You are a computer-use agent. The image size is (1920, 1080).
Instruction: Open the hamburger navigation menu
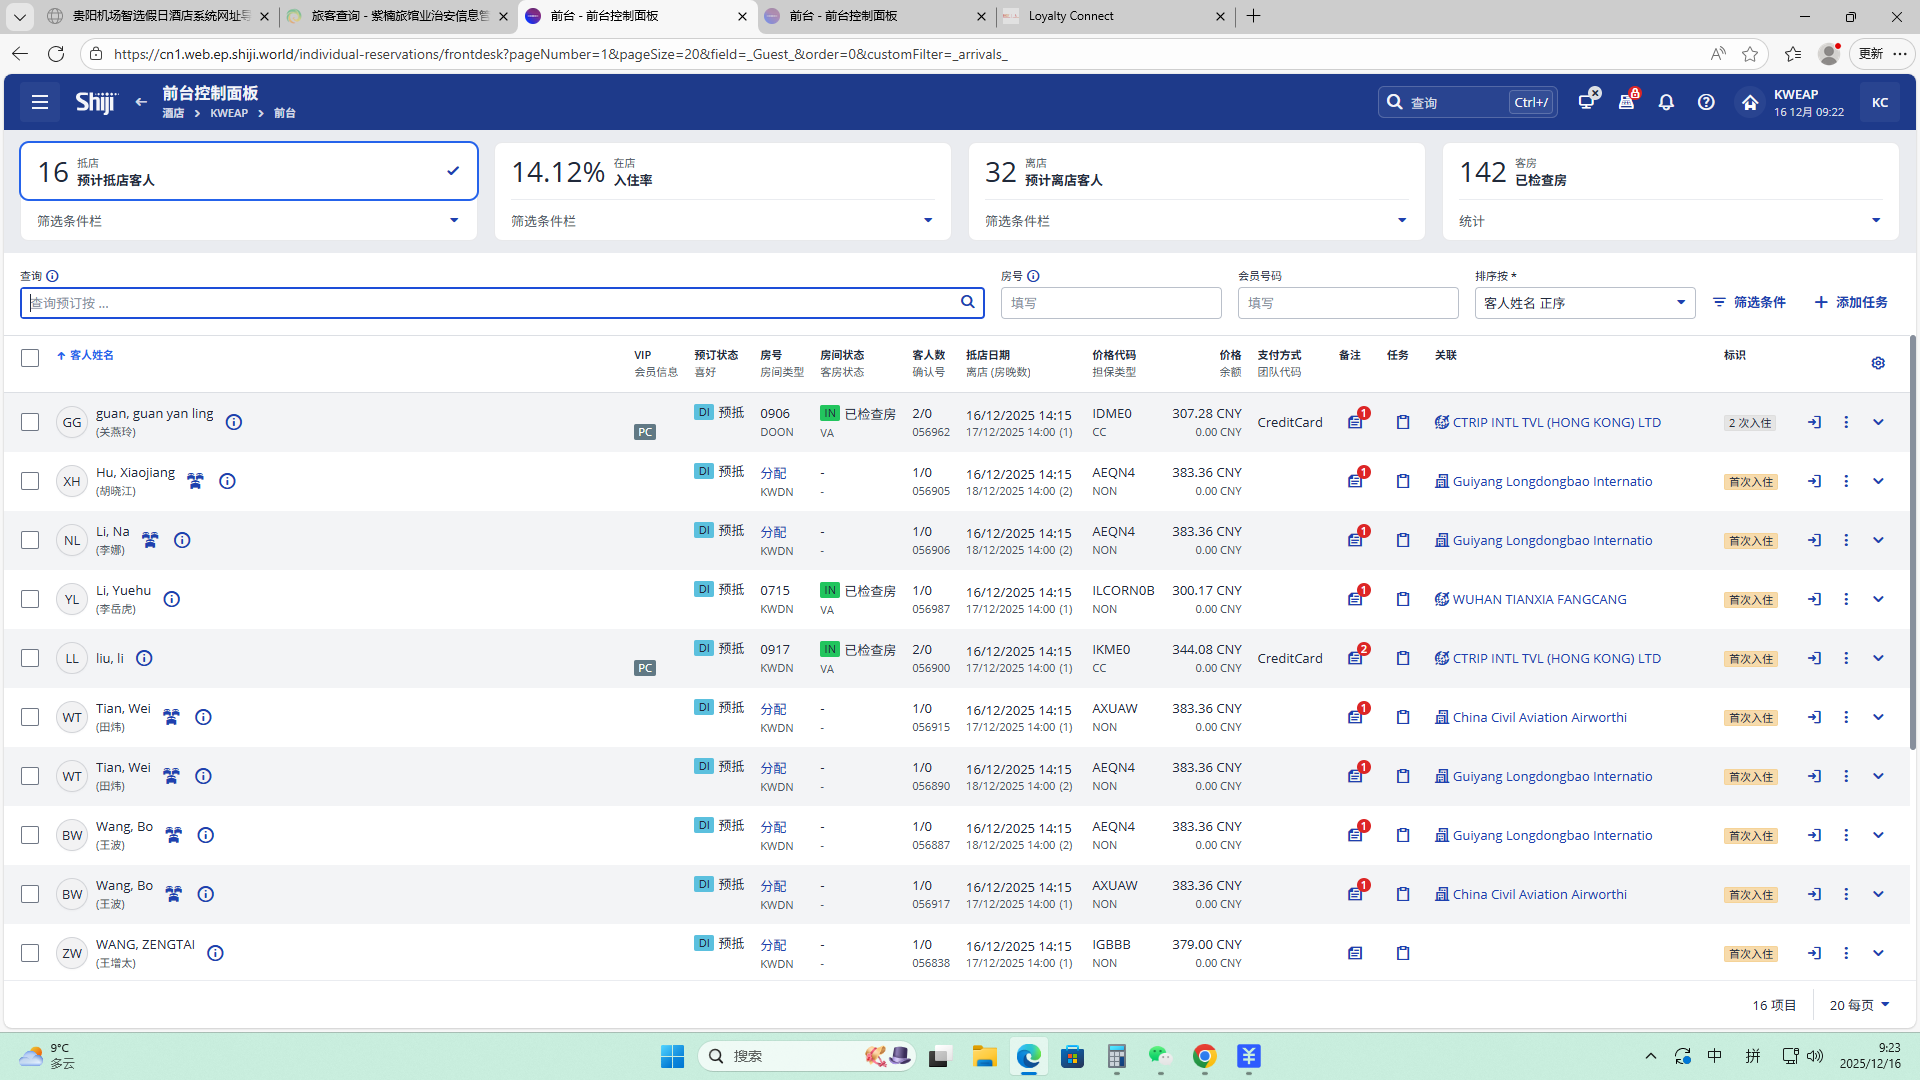click(x=39, y=102)
